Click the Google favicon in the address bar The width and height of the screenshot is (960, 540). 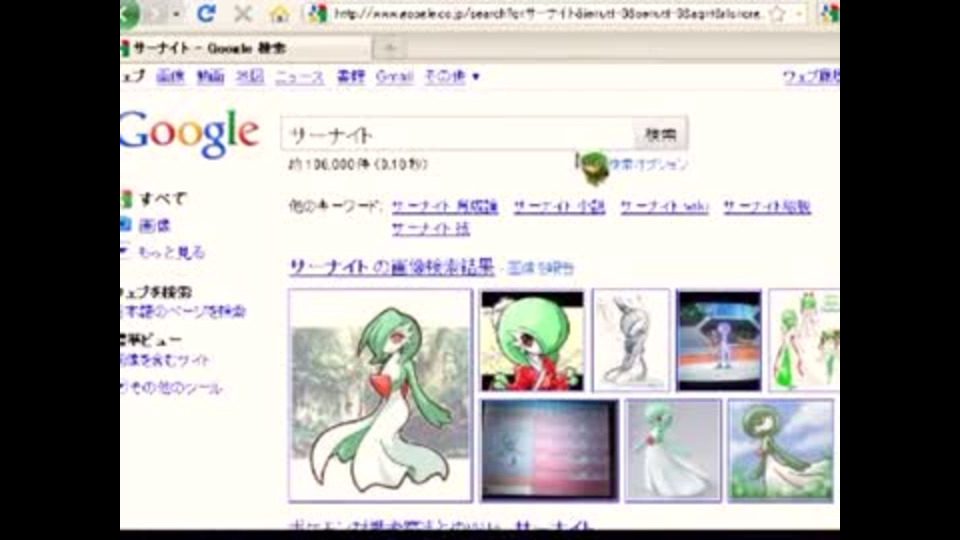point(318,13)
